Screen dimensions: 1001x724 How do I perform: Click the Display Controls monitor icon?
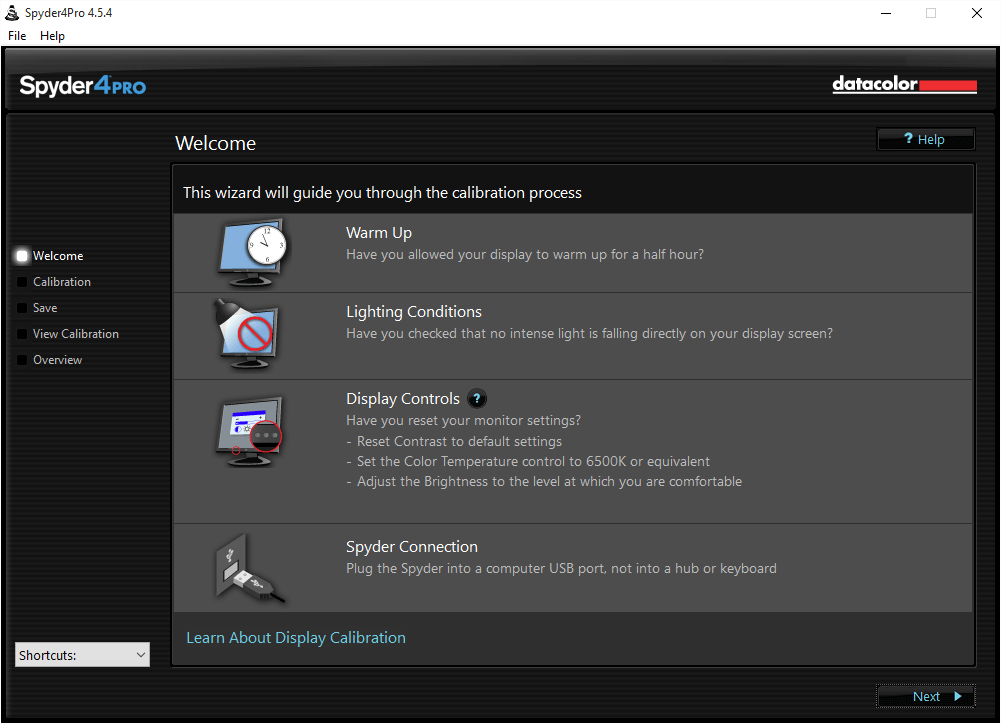[x=250, y=432]
